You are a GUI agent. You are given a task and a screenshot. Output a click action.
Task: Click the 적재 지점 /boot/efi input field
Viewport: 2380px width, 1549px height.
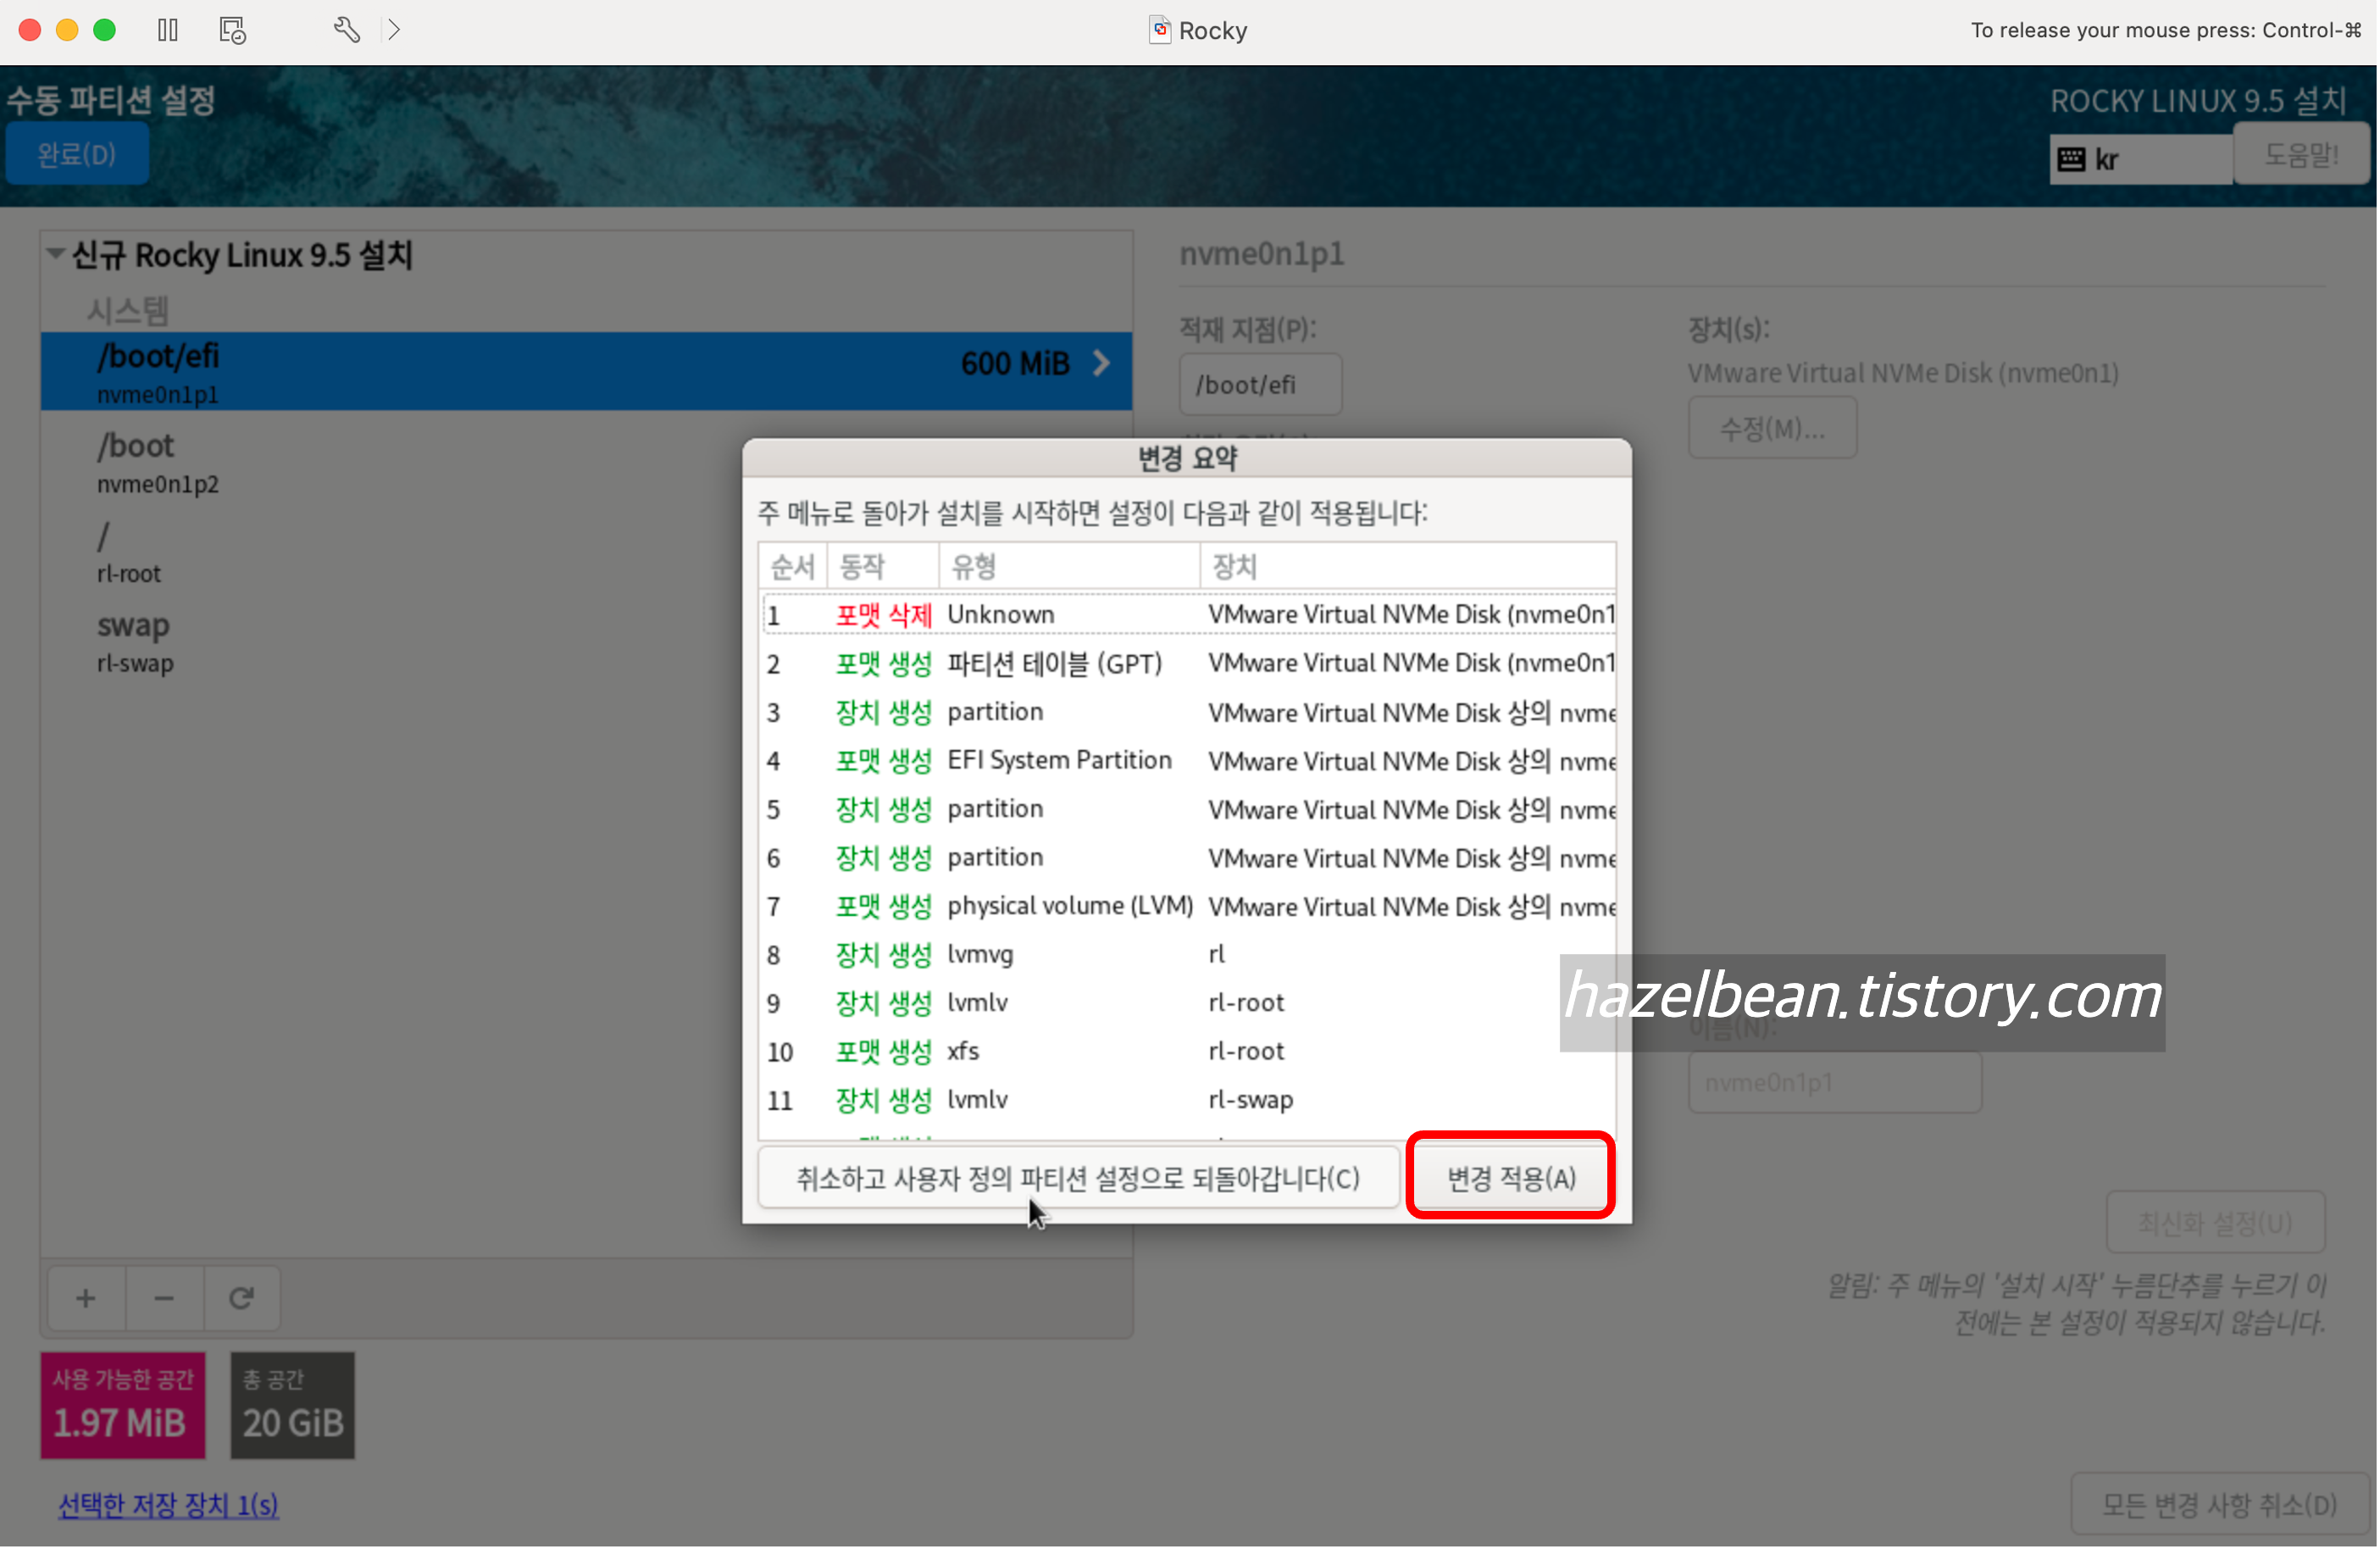tap(1261, 385)
